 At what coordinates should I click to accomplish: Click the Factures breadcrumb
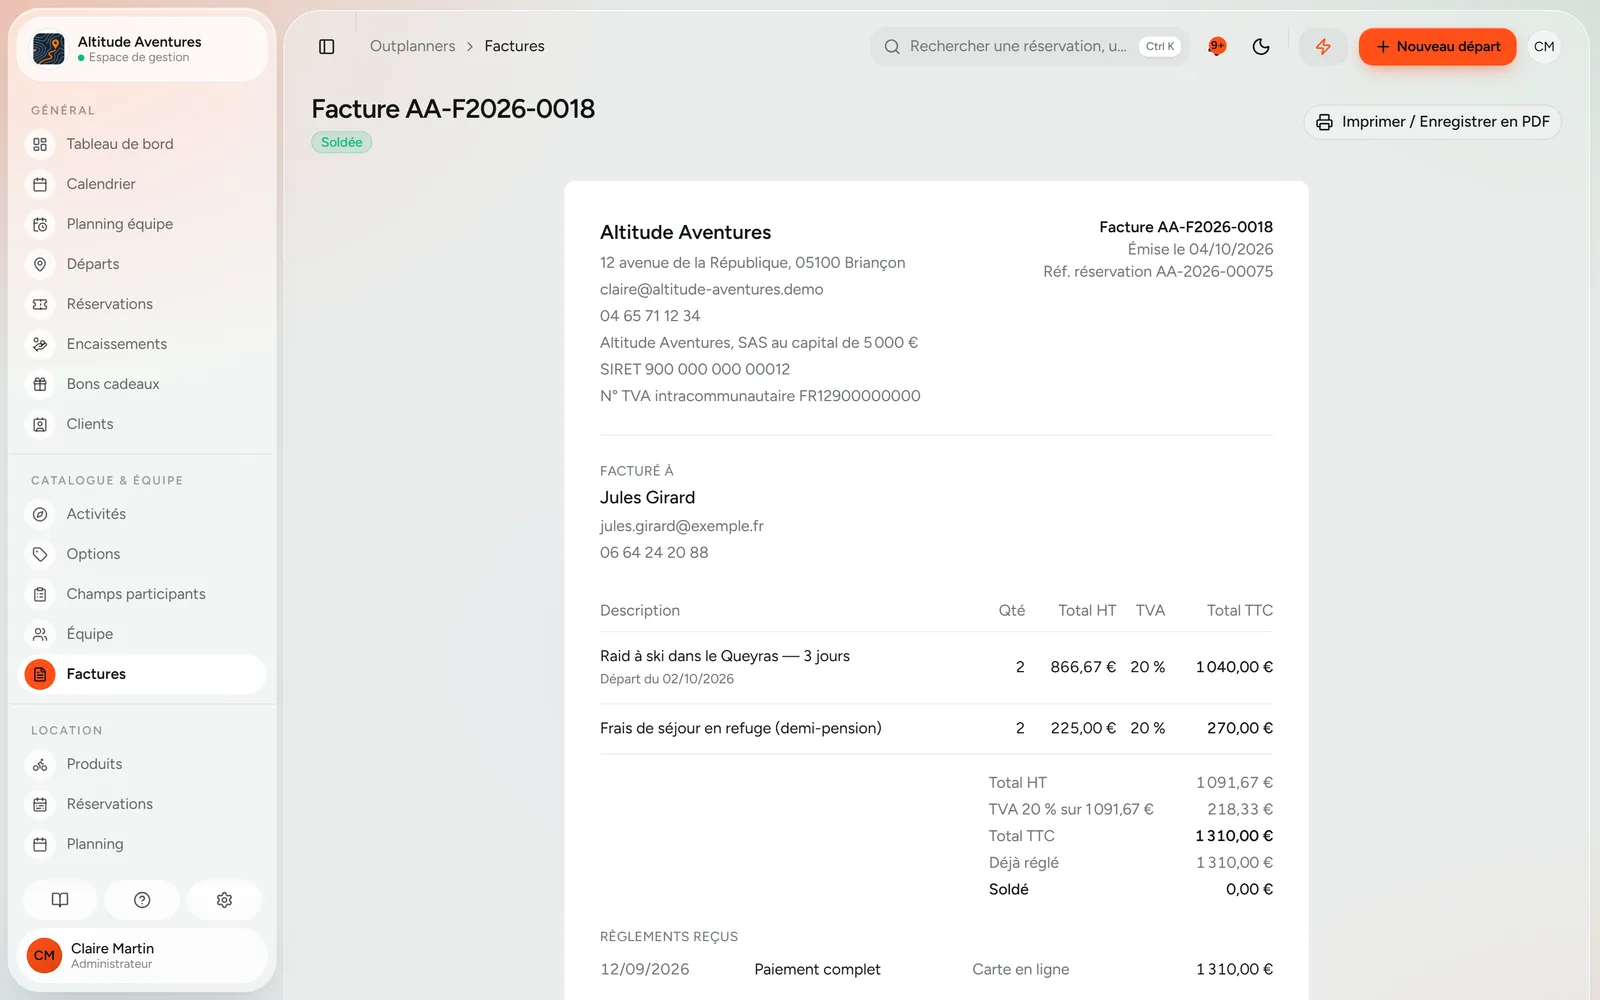tap(514, 46)
